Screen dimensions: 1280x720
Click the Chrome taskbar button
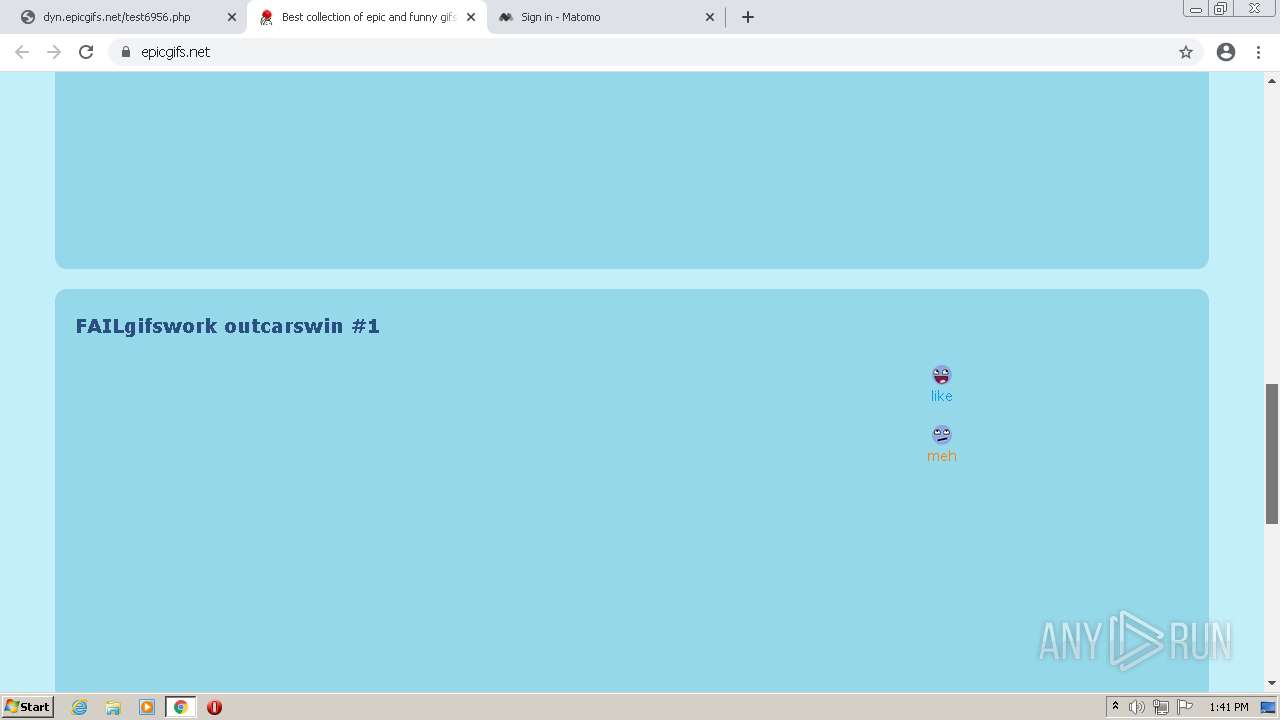click(180, 707)
